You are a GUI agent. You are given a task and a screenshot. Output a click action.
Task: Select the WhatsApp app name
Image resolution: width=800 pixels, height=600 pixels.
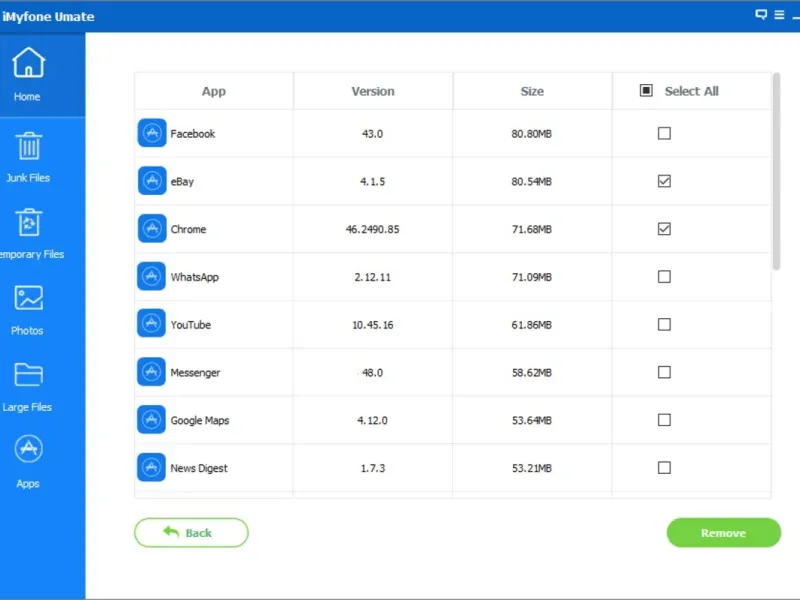pos(194,277)
